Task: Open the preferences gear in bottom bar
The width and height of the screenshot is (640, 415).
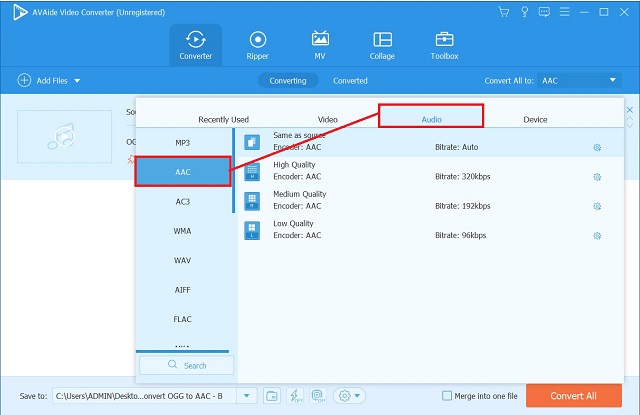Action: pos(345,396)
